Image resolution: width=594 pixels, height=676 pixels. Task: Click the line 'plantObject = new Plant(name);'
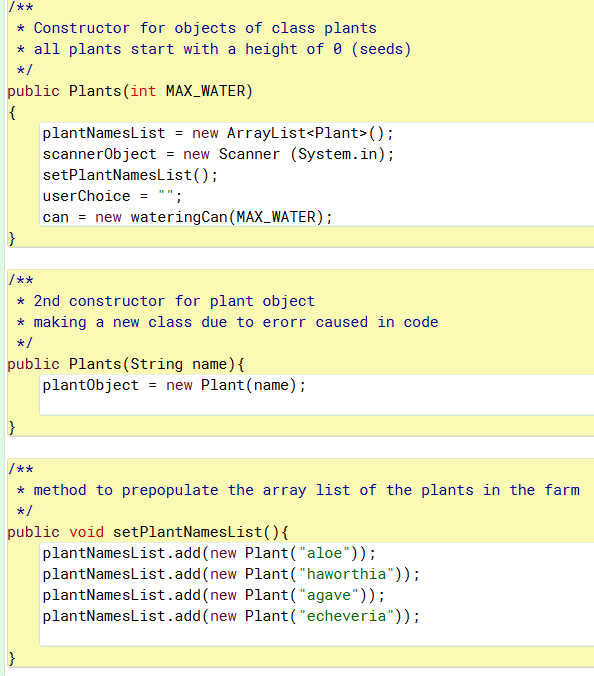174,385
